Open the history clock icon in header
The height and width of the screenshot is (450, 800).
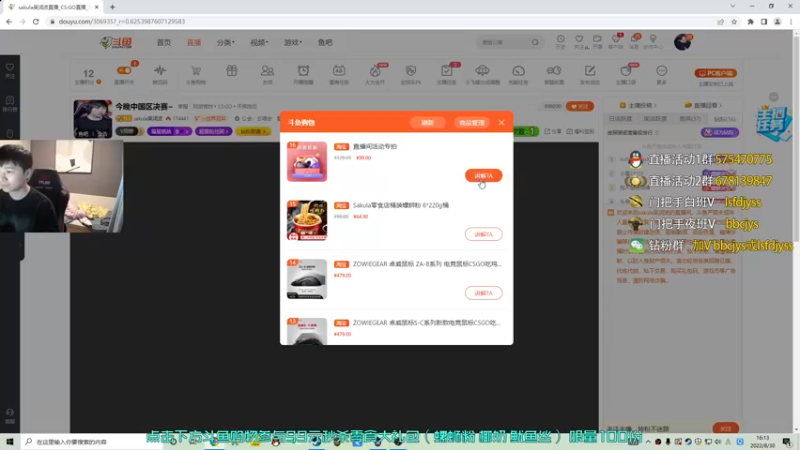point(560,41)
